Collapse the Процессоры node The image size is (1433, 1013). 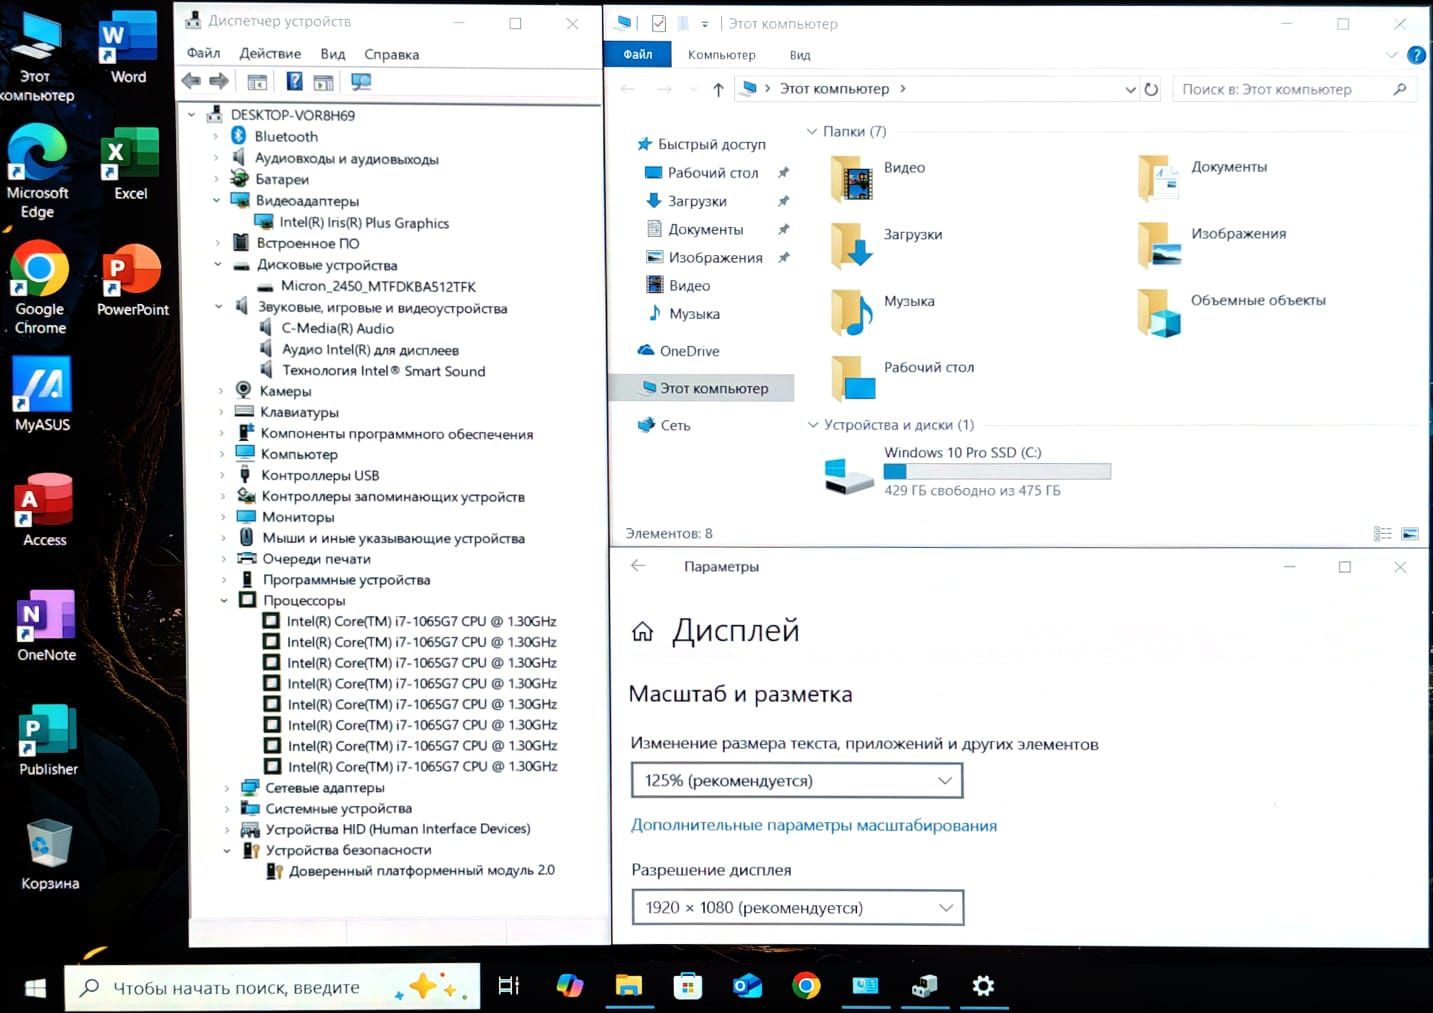224,601
